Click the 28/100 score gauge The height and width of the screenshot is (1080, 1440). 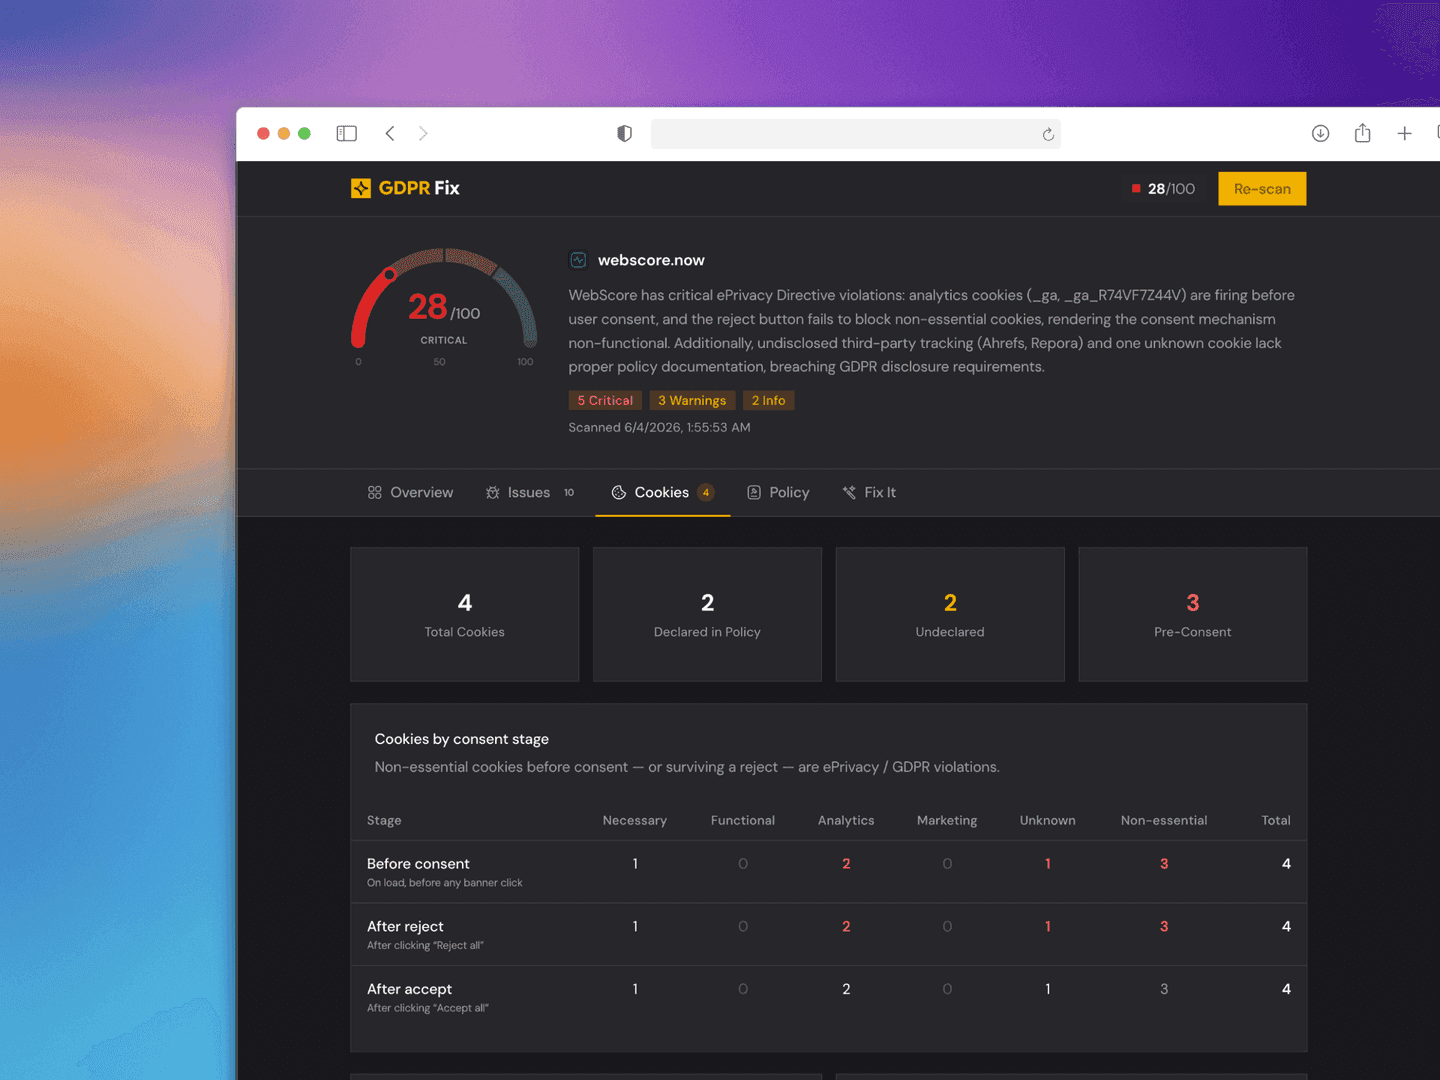pos(444,308)
